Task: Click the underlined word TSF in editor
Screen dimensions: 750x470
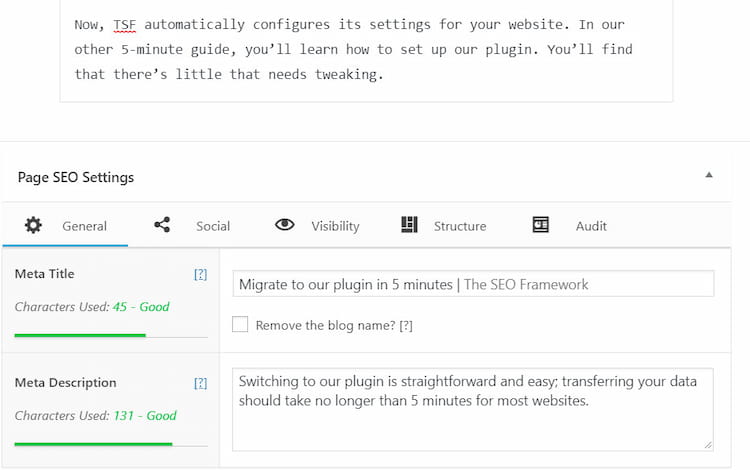Action: coord(125,24)
